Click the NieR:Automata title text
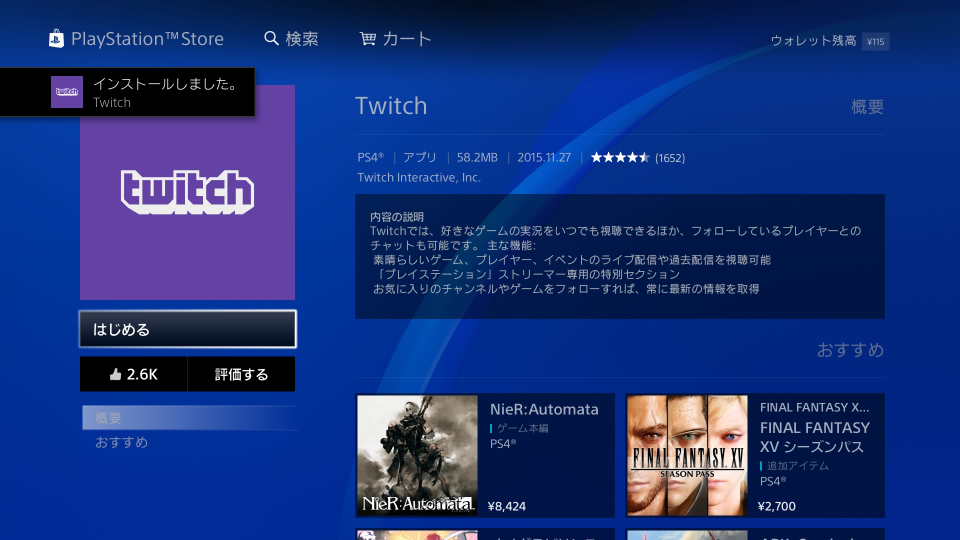 [544, 409]
